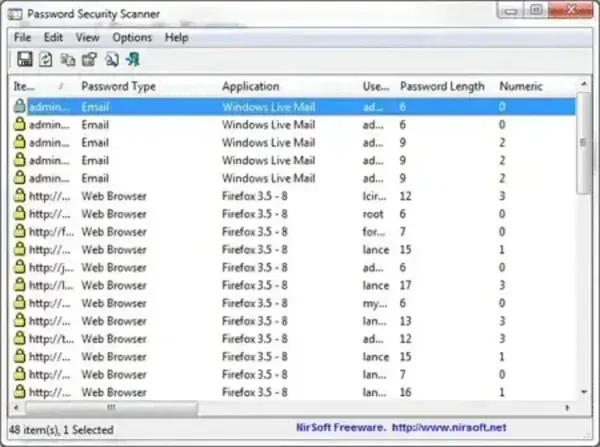Click the Find toolbar icon

(x=112, y=60)
